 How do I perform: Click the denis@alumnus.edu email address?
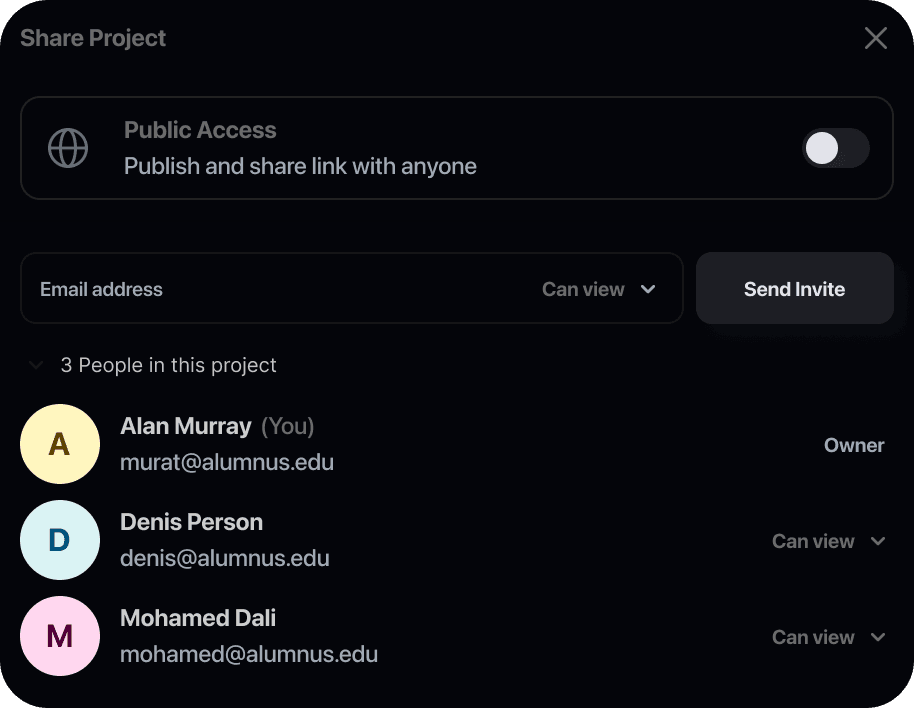click(x=225, y=558)
